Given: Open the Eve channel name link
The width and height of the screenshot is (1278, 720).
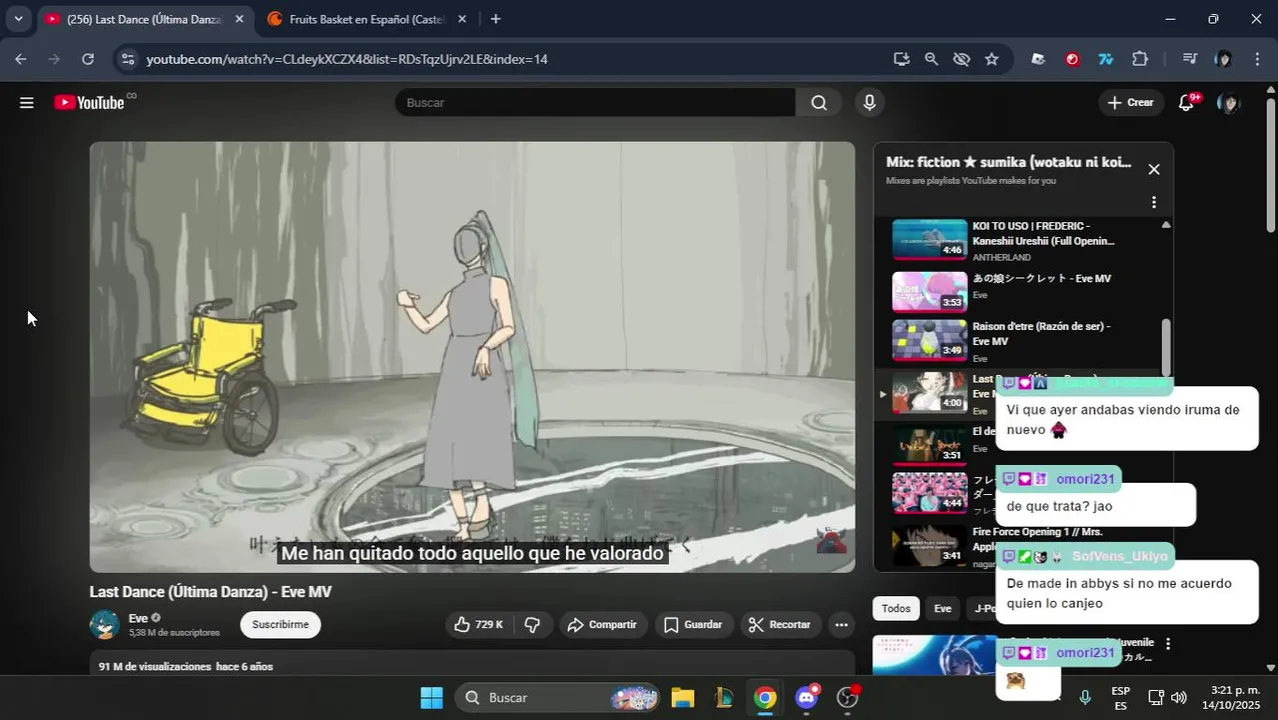Looking at the screenshot, I should point(138,618).
